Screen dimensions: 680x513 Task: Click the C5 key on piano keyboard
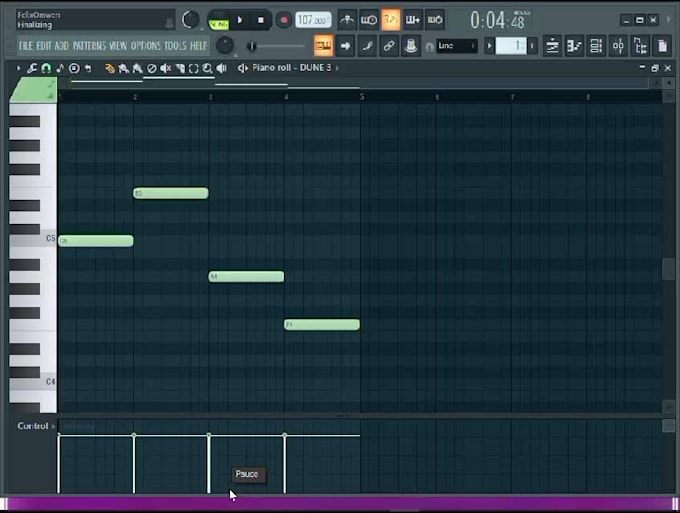(x=33, y=240)
